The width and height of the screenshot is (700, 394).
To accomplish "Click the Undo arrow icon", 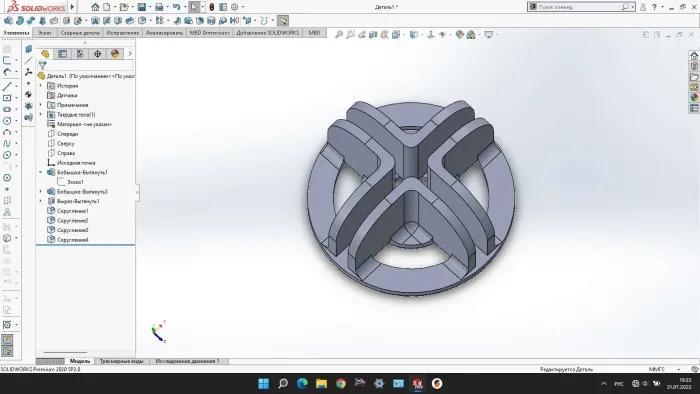I will coord(176,7).
